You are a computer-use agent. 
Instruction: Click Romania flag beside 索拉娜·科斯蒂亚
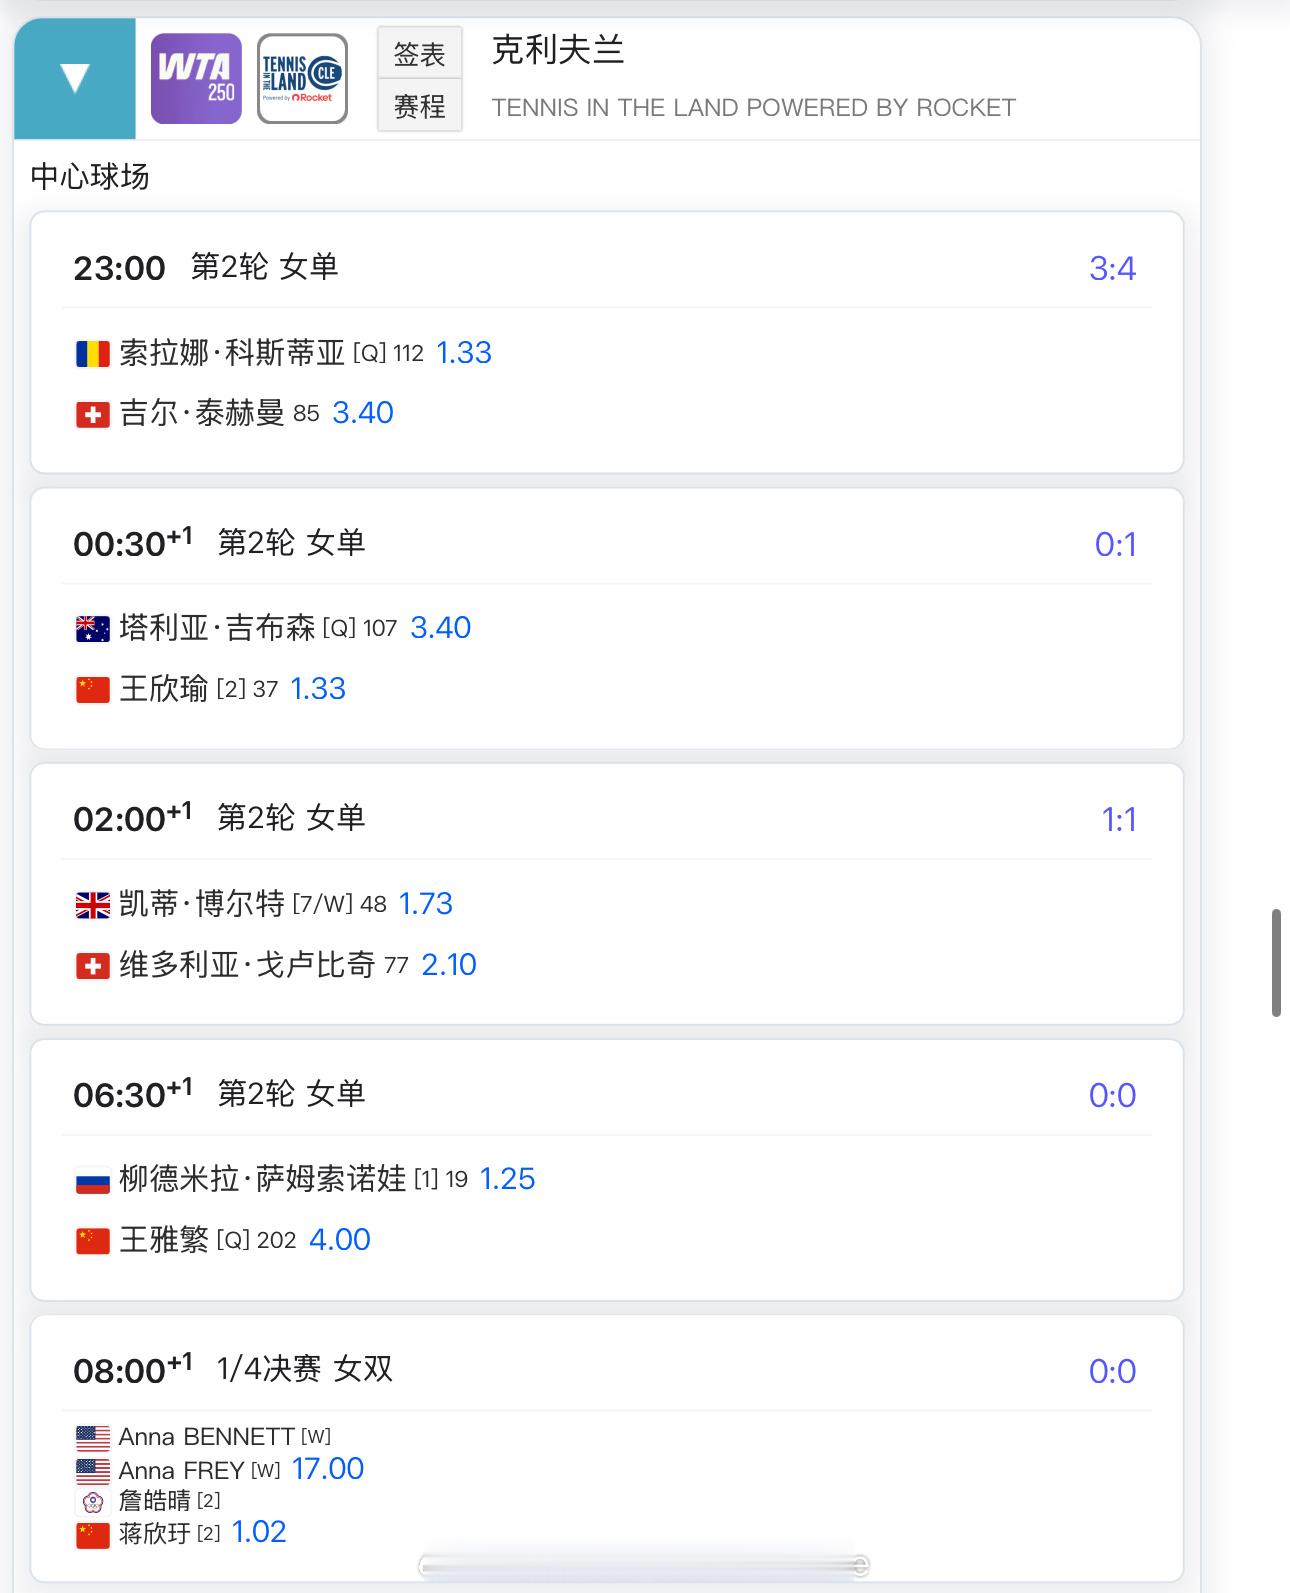(93, 354)
